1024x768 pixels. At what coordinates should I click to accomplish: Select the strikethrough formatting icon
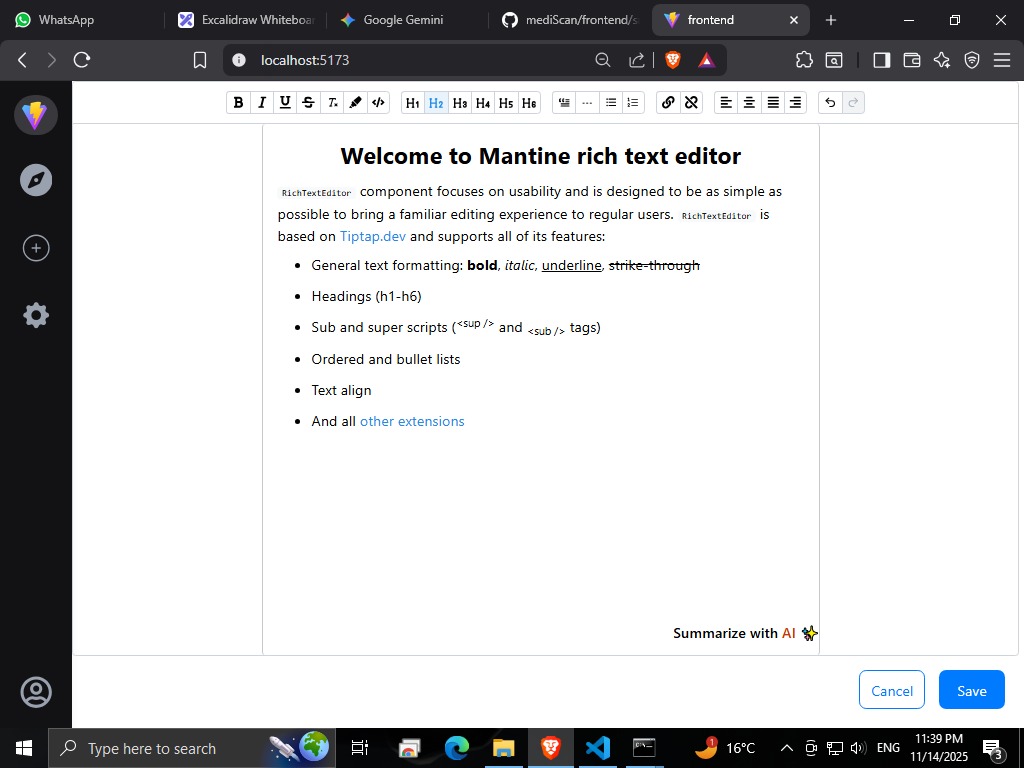click(308, 102)
